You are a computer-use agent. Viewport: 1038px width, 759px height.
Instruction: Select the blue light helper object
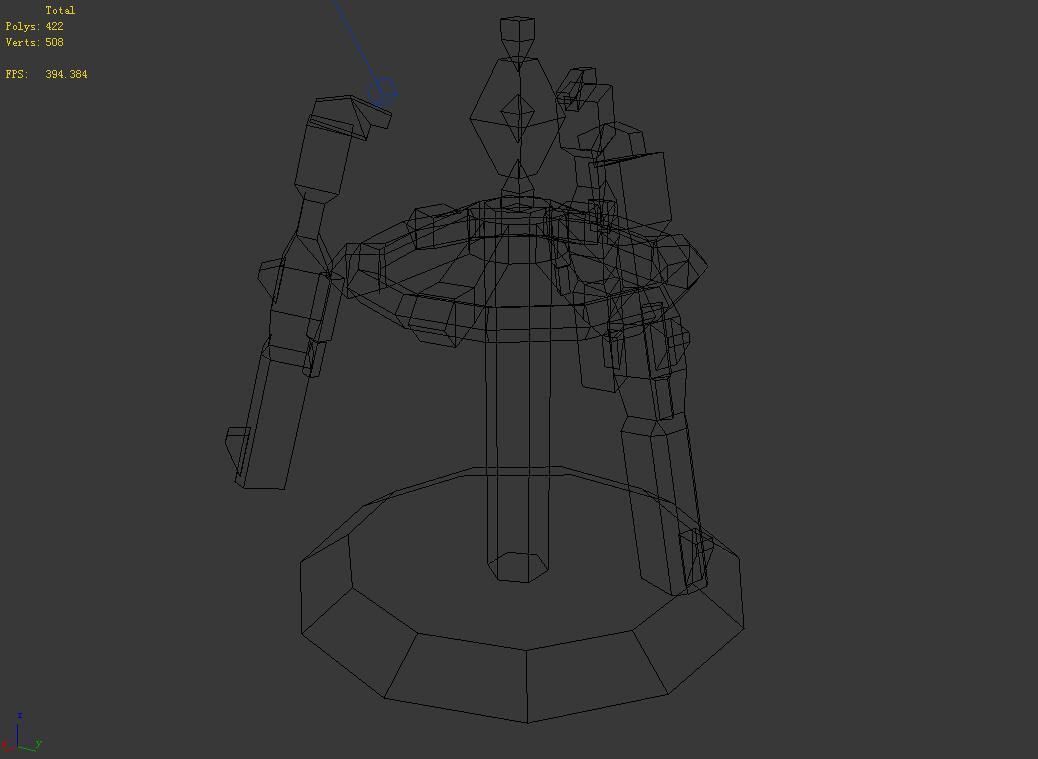pyautogui.click(x=383, y=91)
